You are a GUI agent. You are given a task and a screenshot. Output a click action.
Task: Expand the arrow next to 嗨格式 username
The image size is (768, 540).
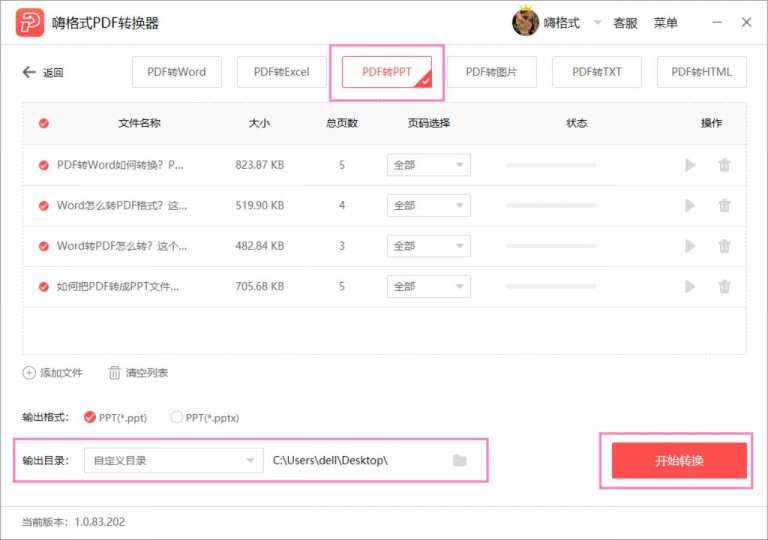pos(597,22)
